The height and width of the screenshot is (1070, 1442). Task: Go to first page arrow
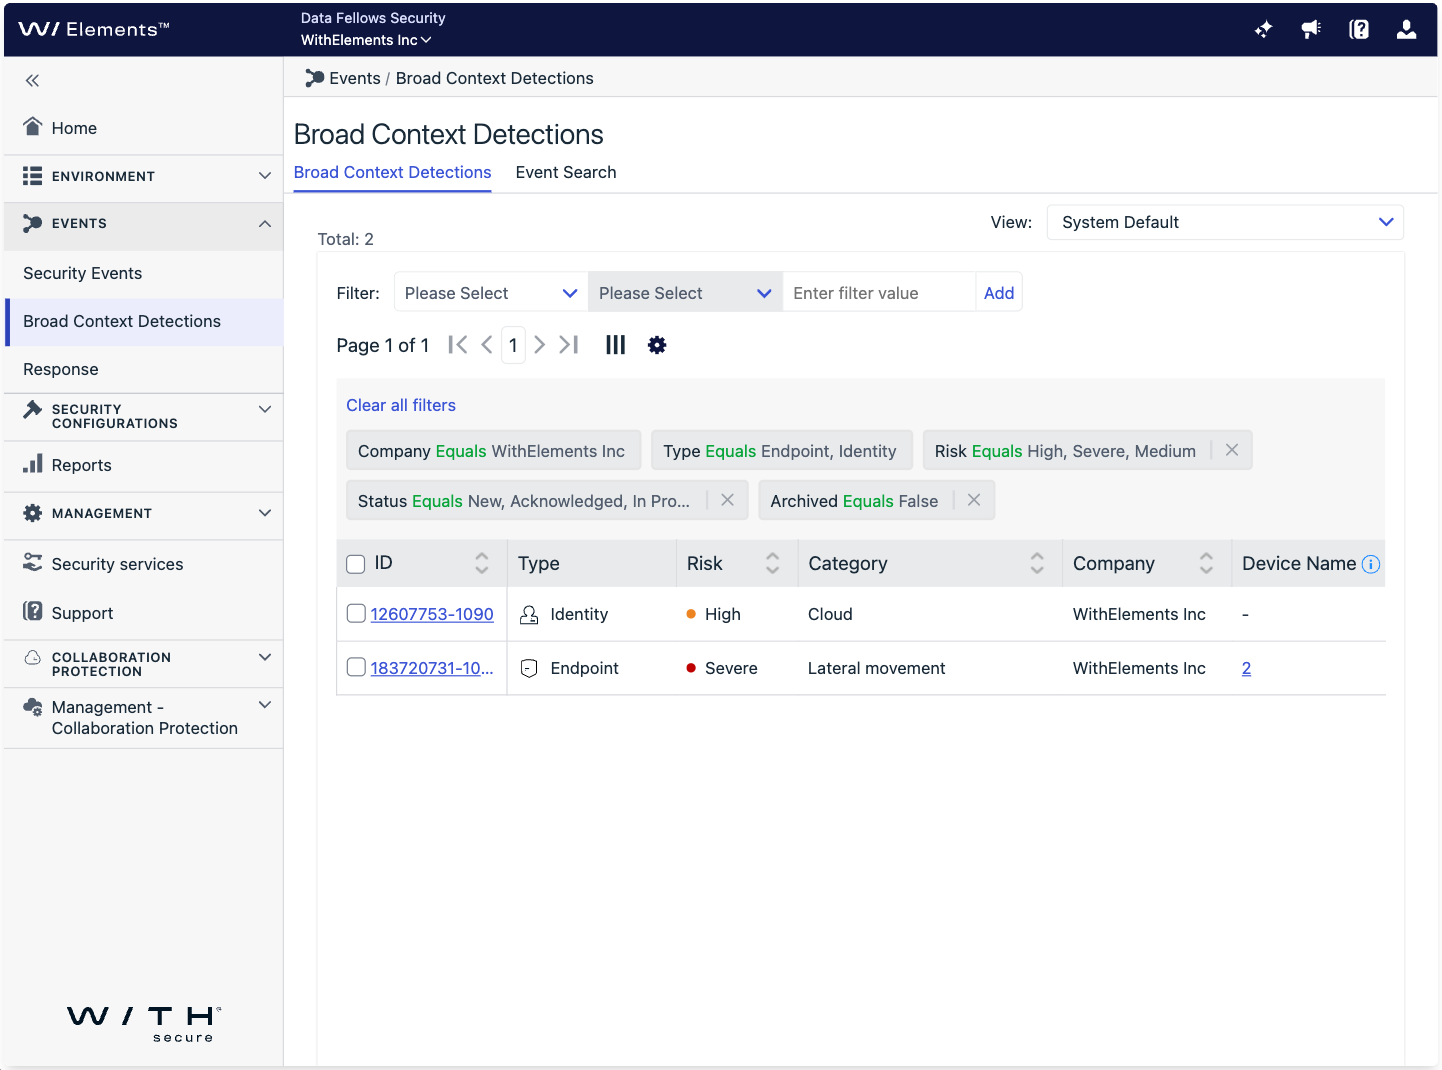pyautogui.click(x=458, y=345)
